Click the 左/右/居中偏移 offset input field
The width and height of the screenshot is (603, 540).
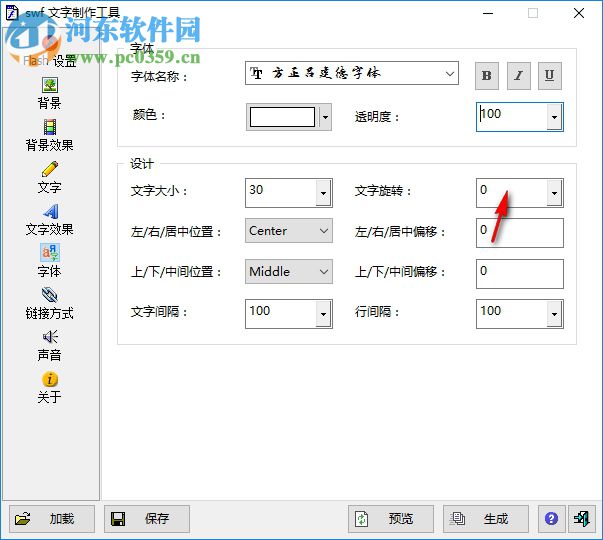(x=520, y=233)
